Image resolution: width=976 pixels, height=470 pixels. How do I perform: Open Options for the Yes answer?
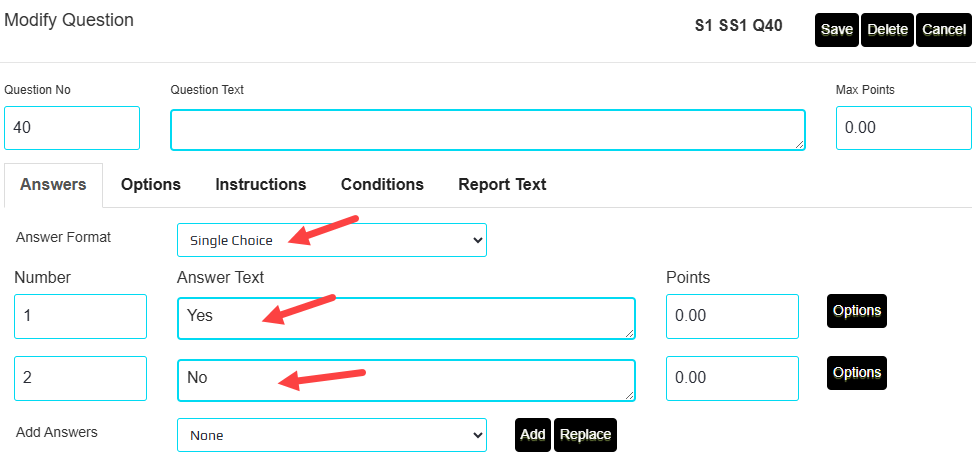pyautogui.click(x=857, y=311)
